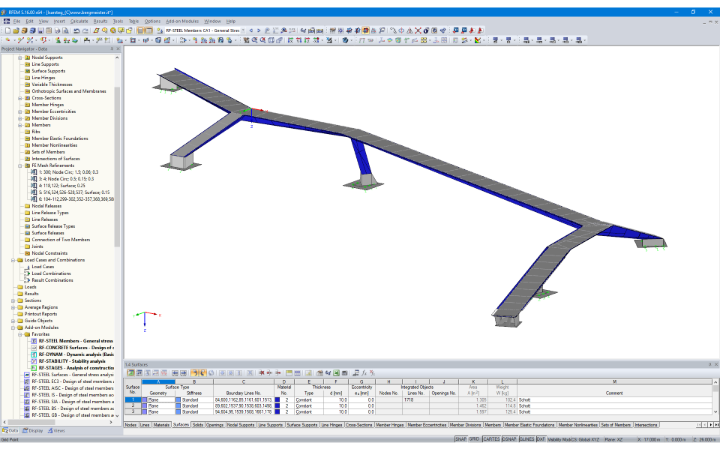The image size is (720, 450).
Task: Click the print preview icon in top toolbar
Action: coord(66,30)
